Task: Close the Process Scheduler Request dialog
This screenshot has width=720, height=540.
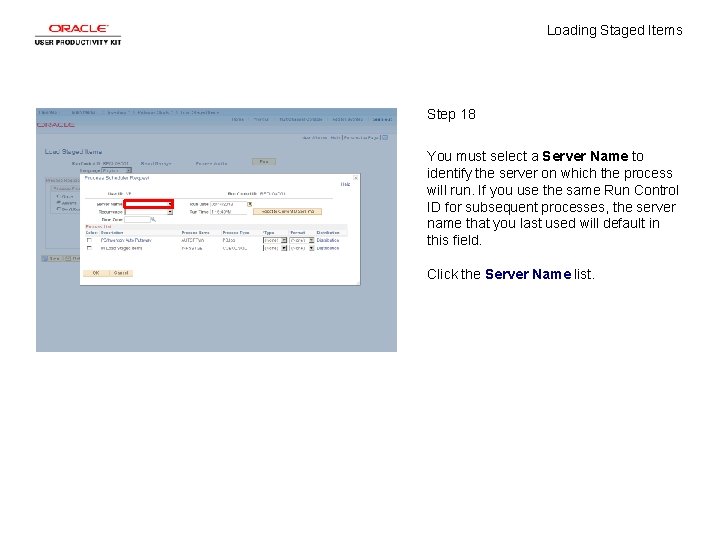Action: click(355, 178)
